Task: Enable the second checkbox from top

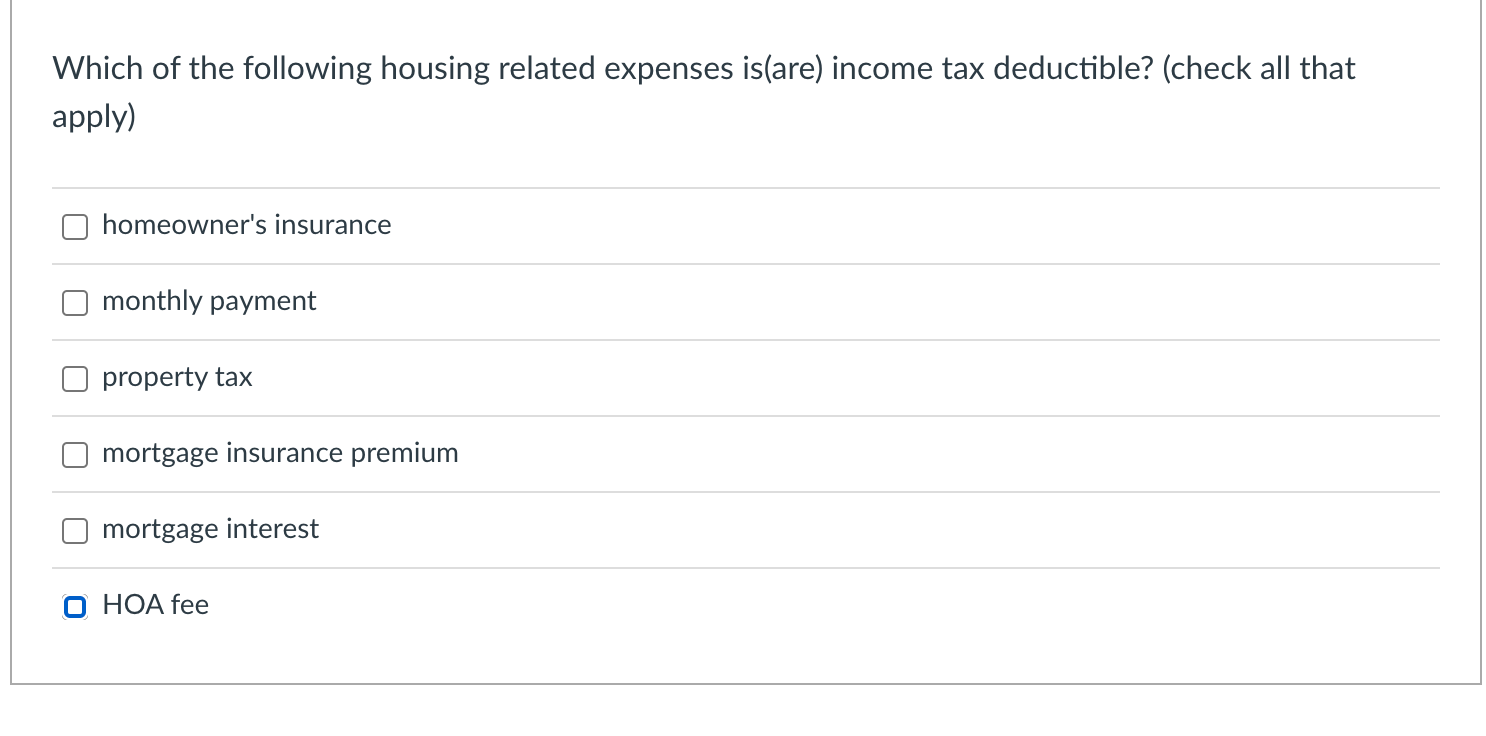Action: pos(74,303)
